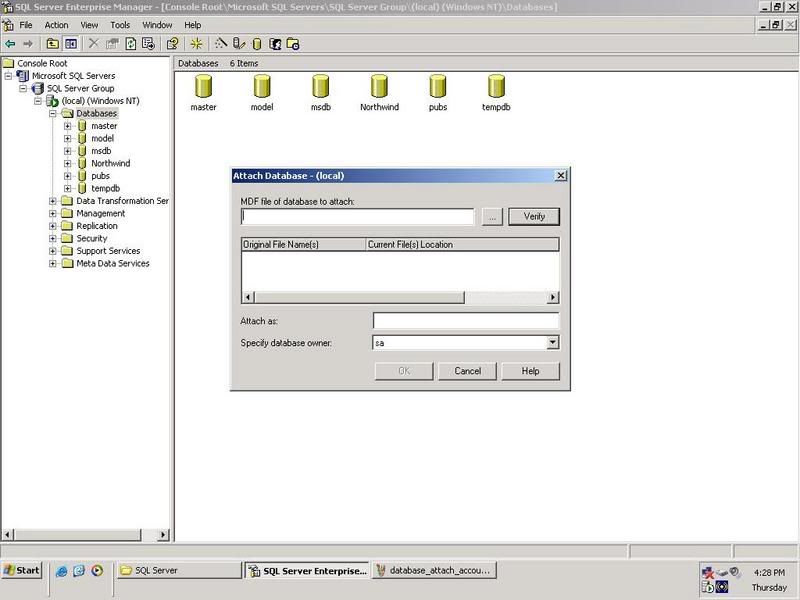
Task: Click Help button in Attach Database dialog
Action: tap(530, 371)
